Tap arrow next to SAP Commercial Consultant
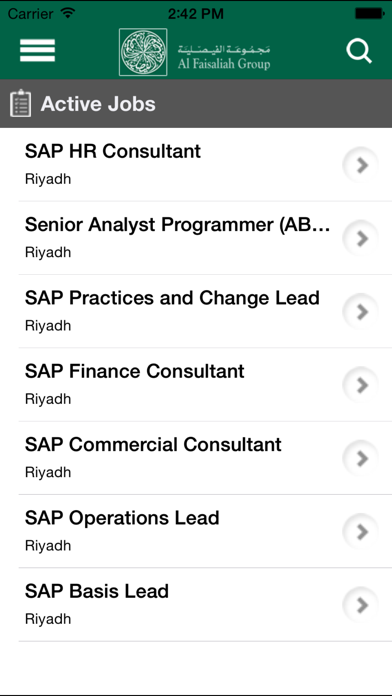The image size is (392, 696). (x=360, y=458)
